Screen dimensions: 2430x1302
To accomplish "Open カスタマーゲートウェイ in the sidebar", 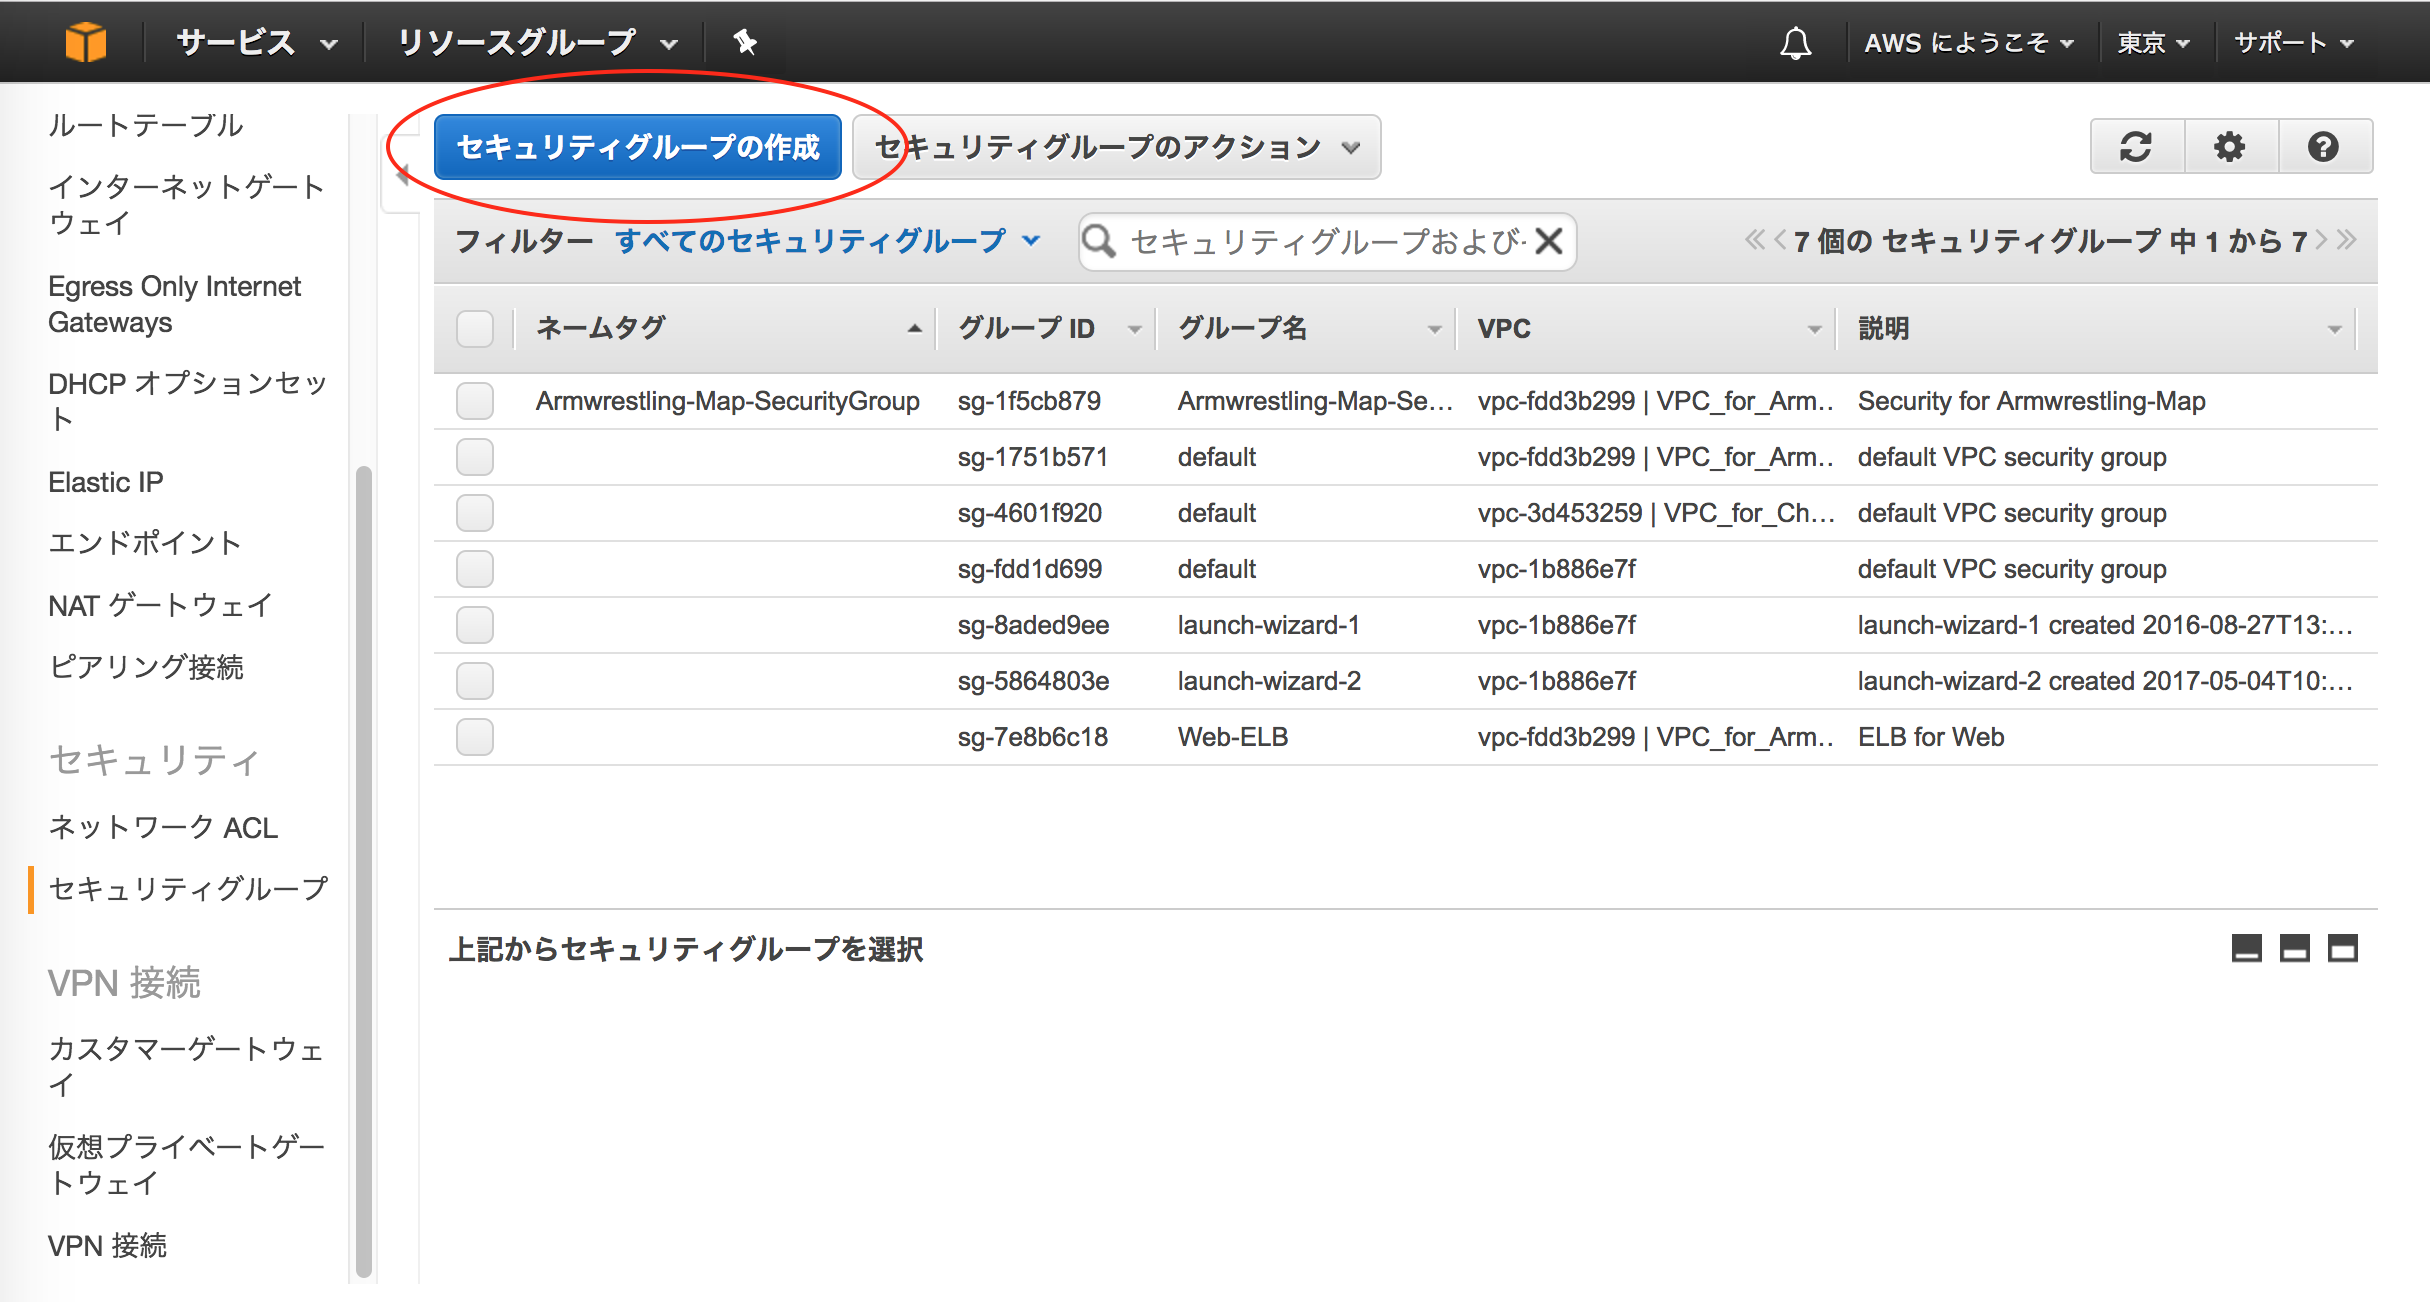I will (186, 1066).
